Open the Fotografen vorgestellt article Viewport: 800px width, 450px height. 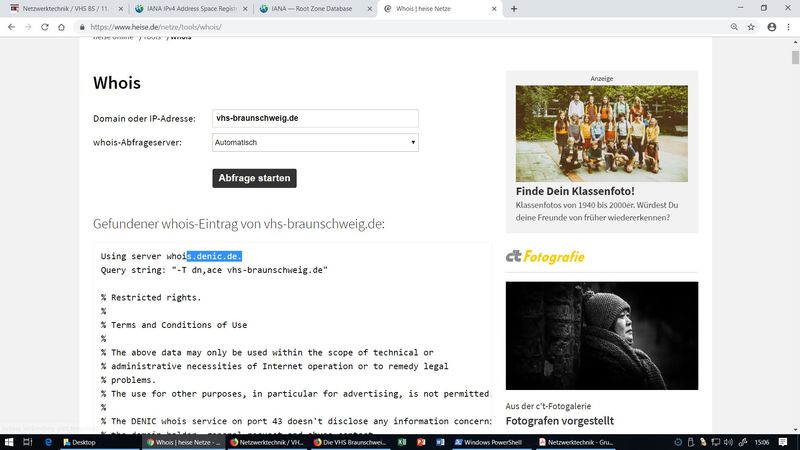point(560,421)
